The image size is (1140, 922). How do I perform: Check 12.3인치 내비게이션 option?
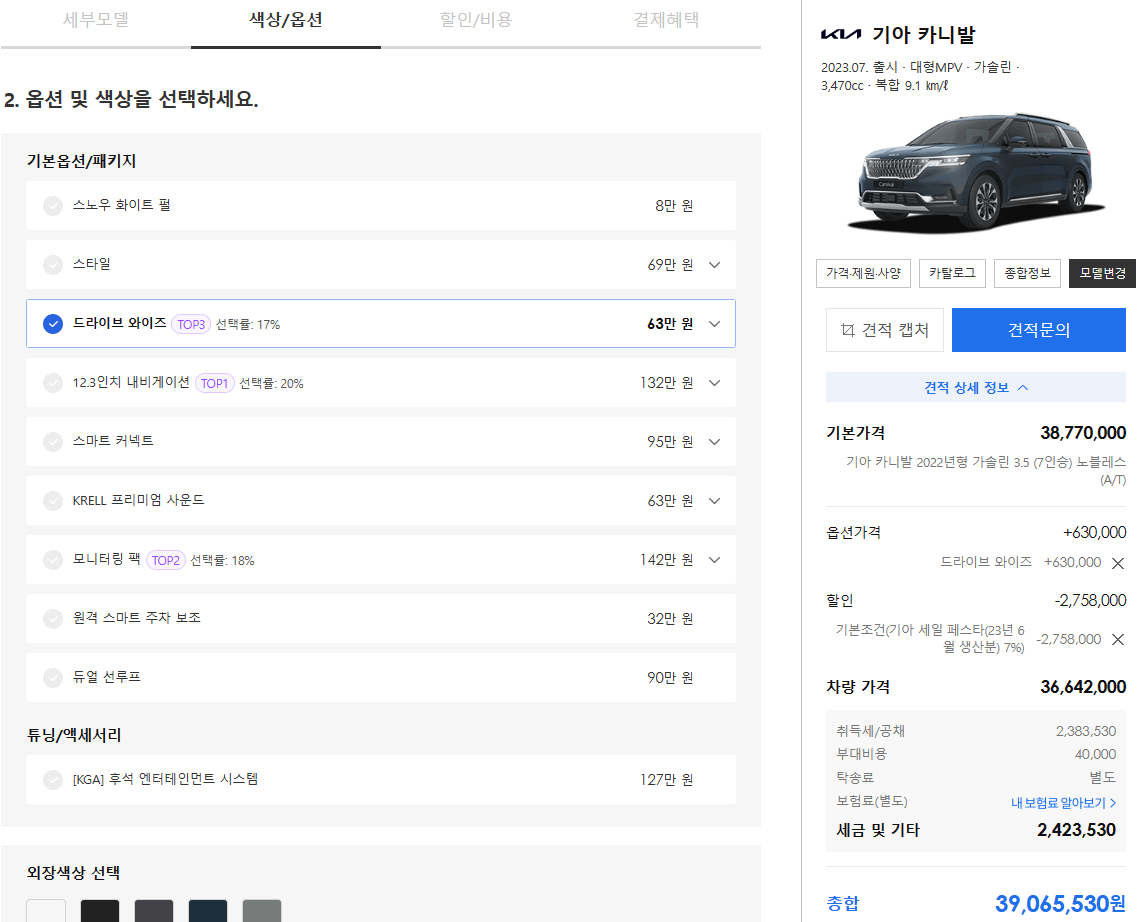click(52, 382)
